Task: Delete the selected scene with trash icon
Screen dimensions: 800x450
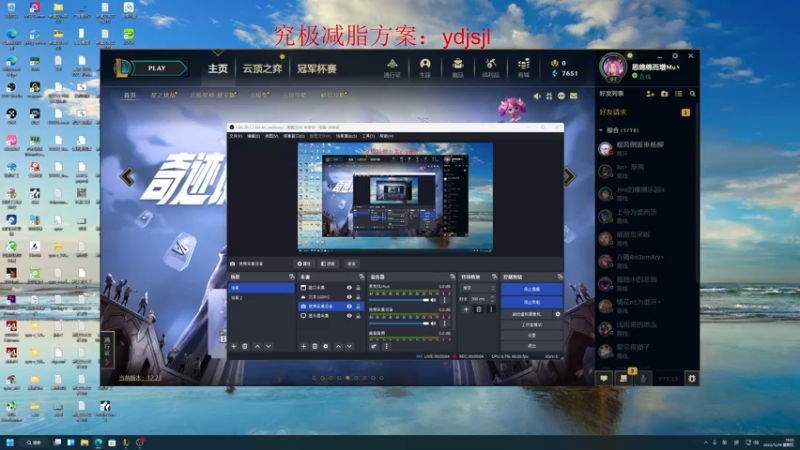Action: [245, 346]
